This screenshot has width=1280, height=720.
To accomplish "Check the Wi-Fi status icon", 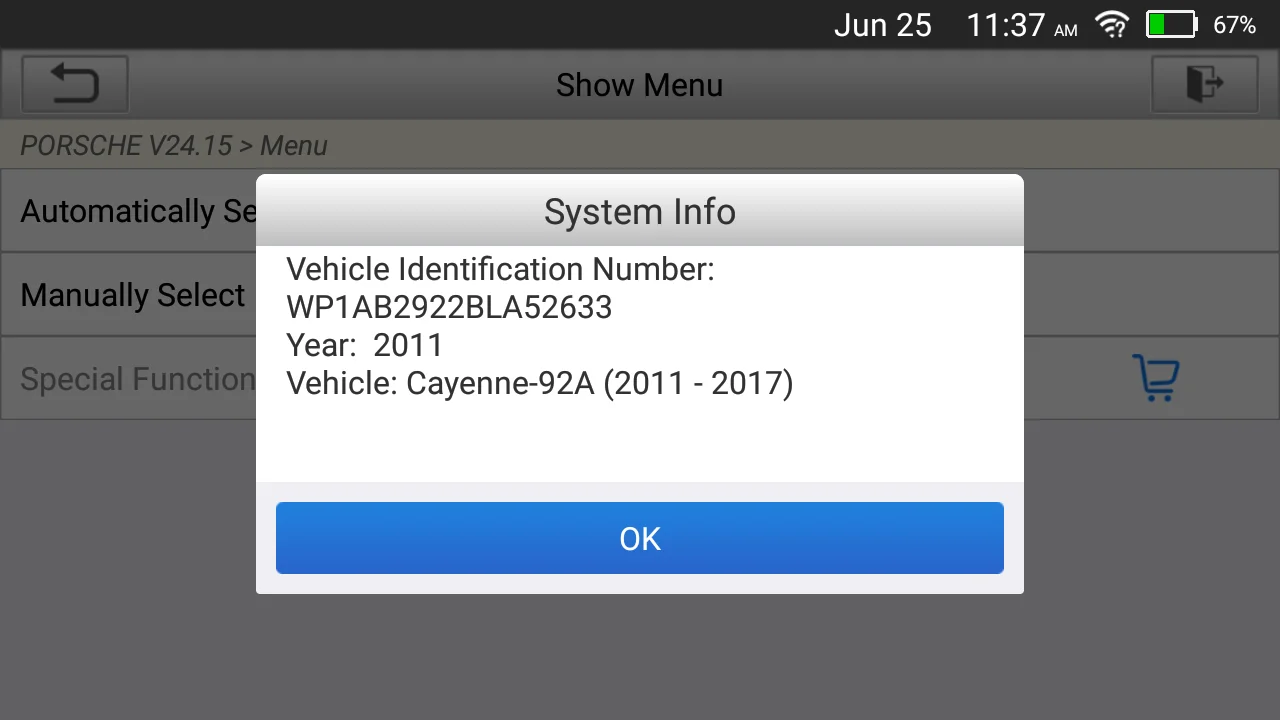I will point(1113,25).
